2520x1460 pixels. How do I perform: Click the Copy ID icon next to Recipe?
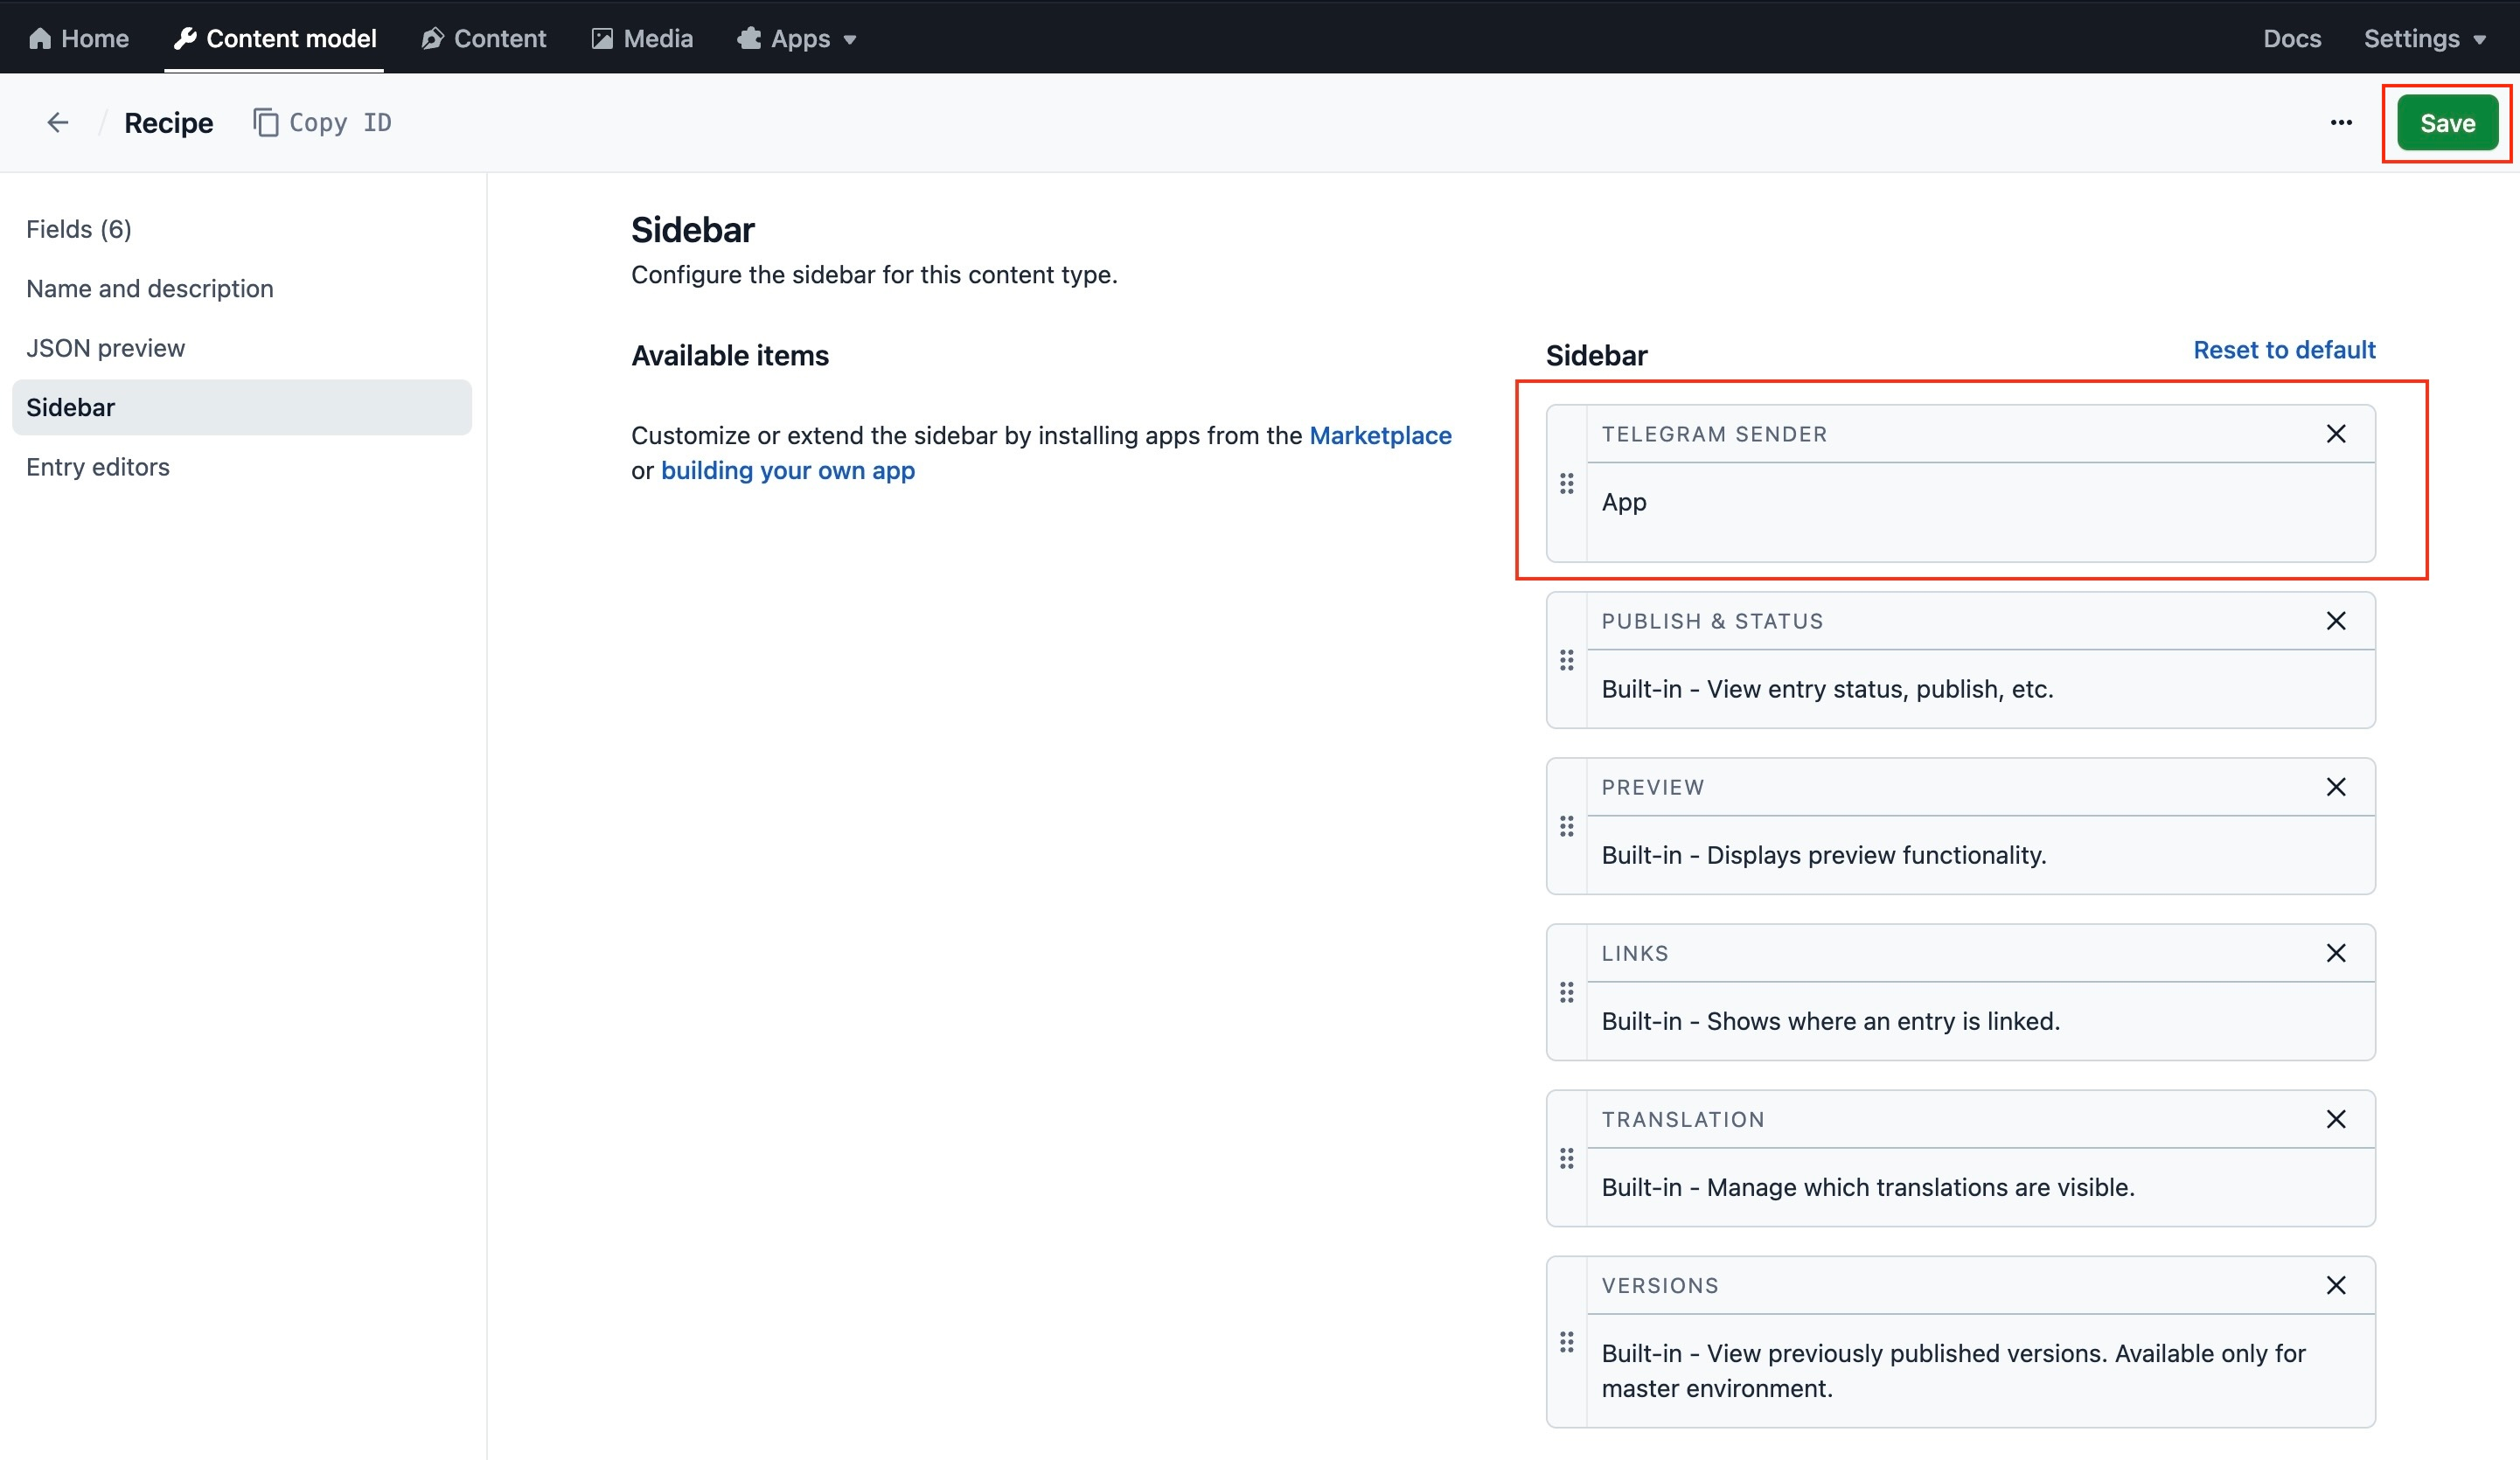(265, 122)
